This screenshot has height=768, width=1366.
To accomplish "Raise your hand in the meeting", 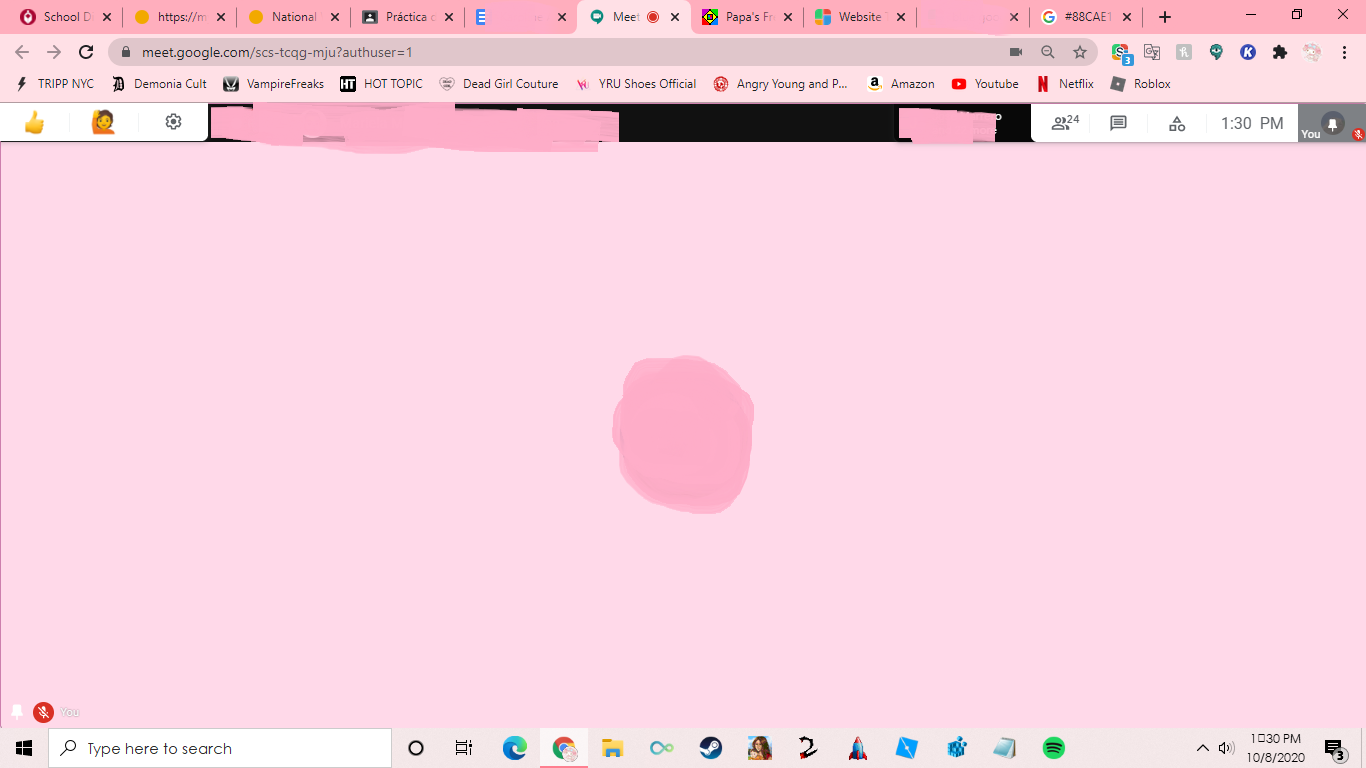I will point(101,121).
